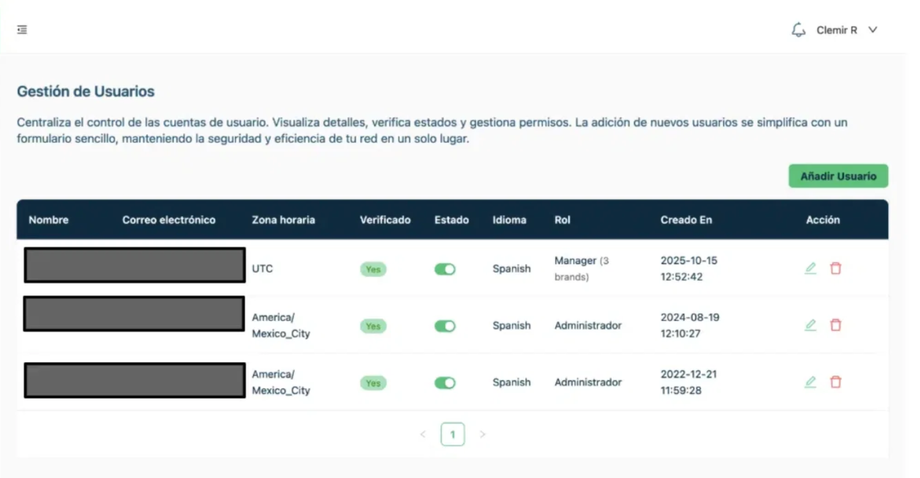The width and height of the screenshot is (920, 478).
Task: Delete the user created 2024-08-19
Action: click(836, 325)
